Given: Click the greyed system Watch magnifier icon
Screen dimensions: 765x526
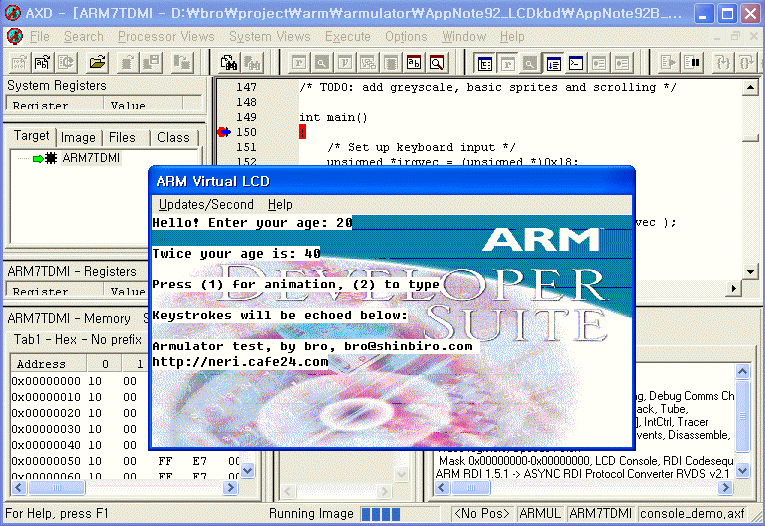Looking at the screenshot, I should tap(530, 63).
